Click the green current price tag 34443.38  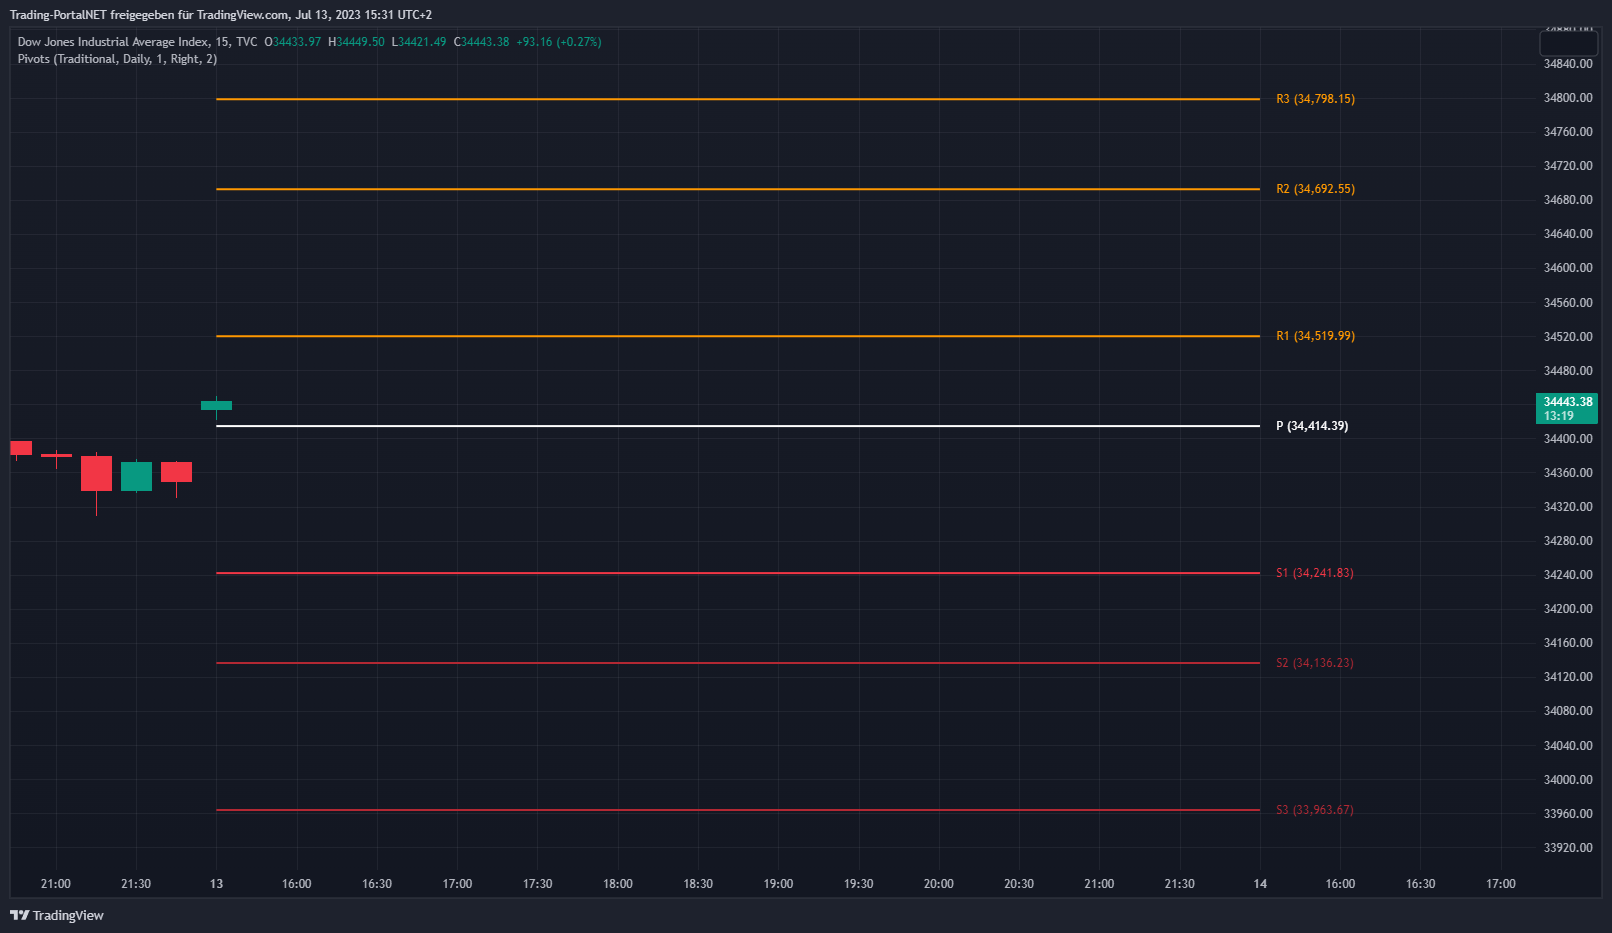[1566, 408]
